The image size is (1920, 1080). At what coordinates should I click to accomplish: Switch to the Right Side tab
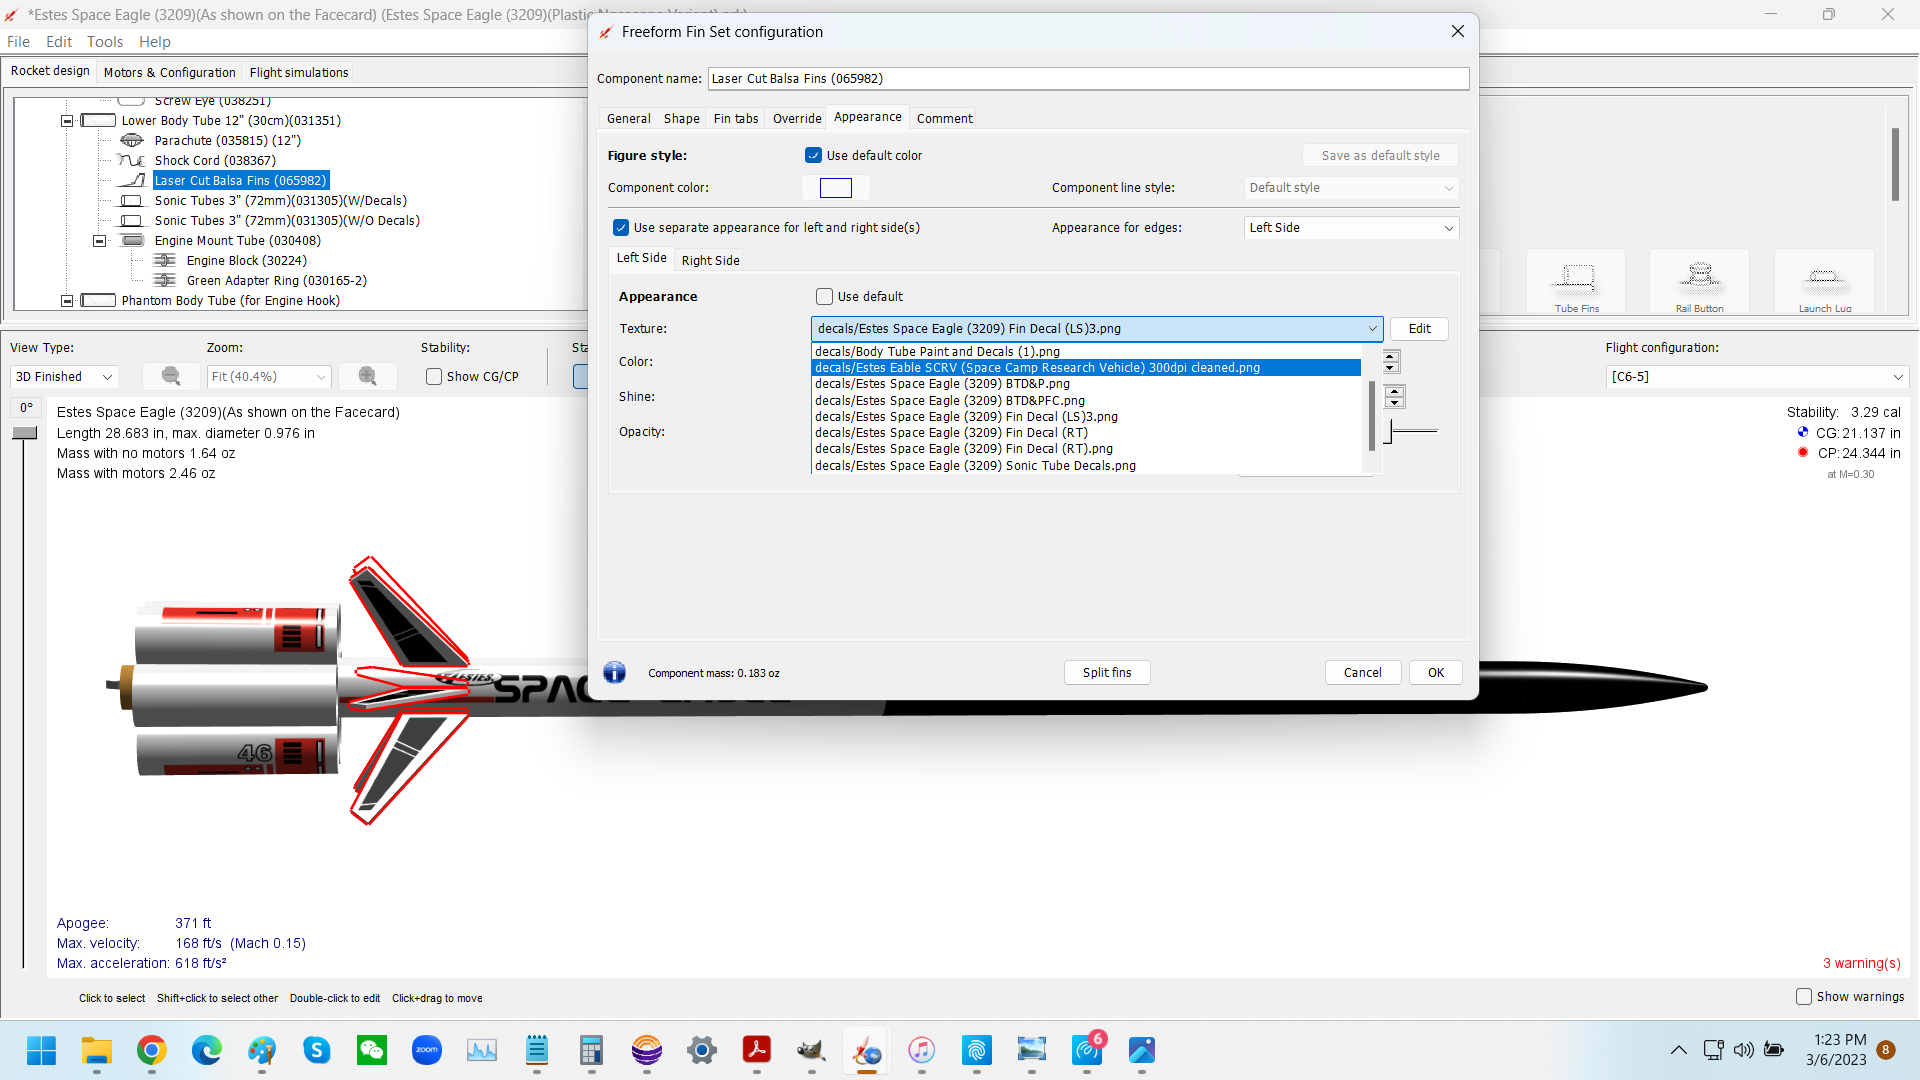coord(710,259)
